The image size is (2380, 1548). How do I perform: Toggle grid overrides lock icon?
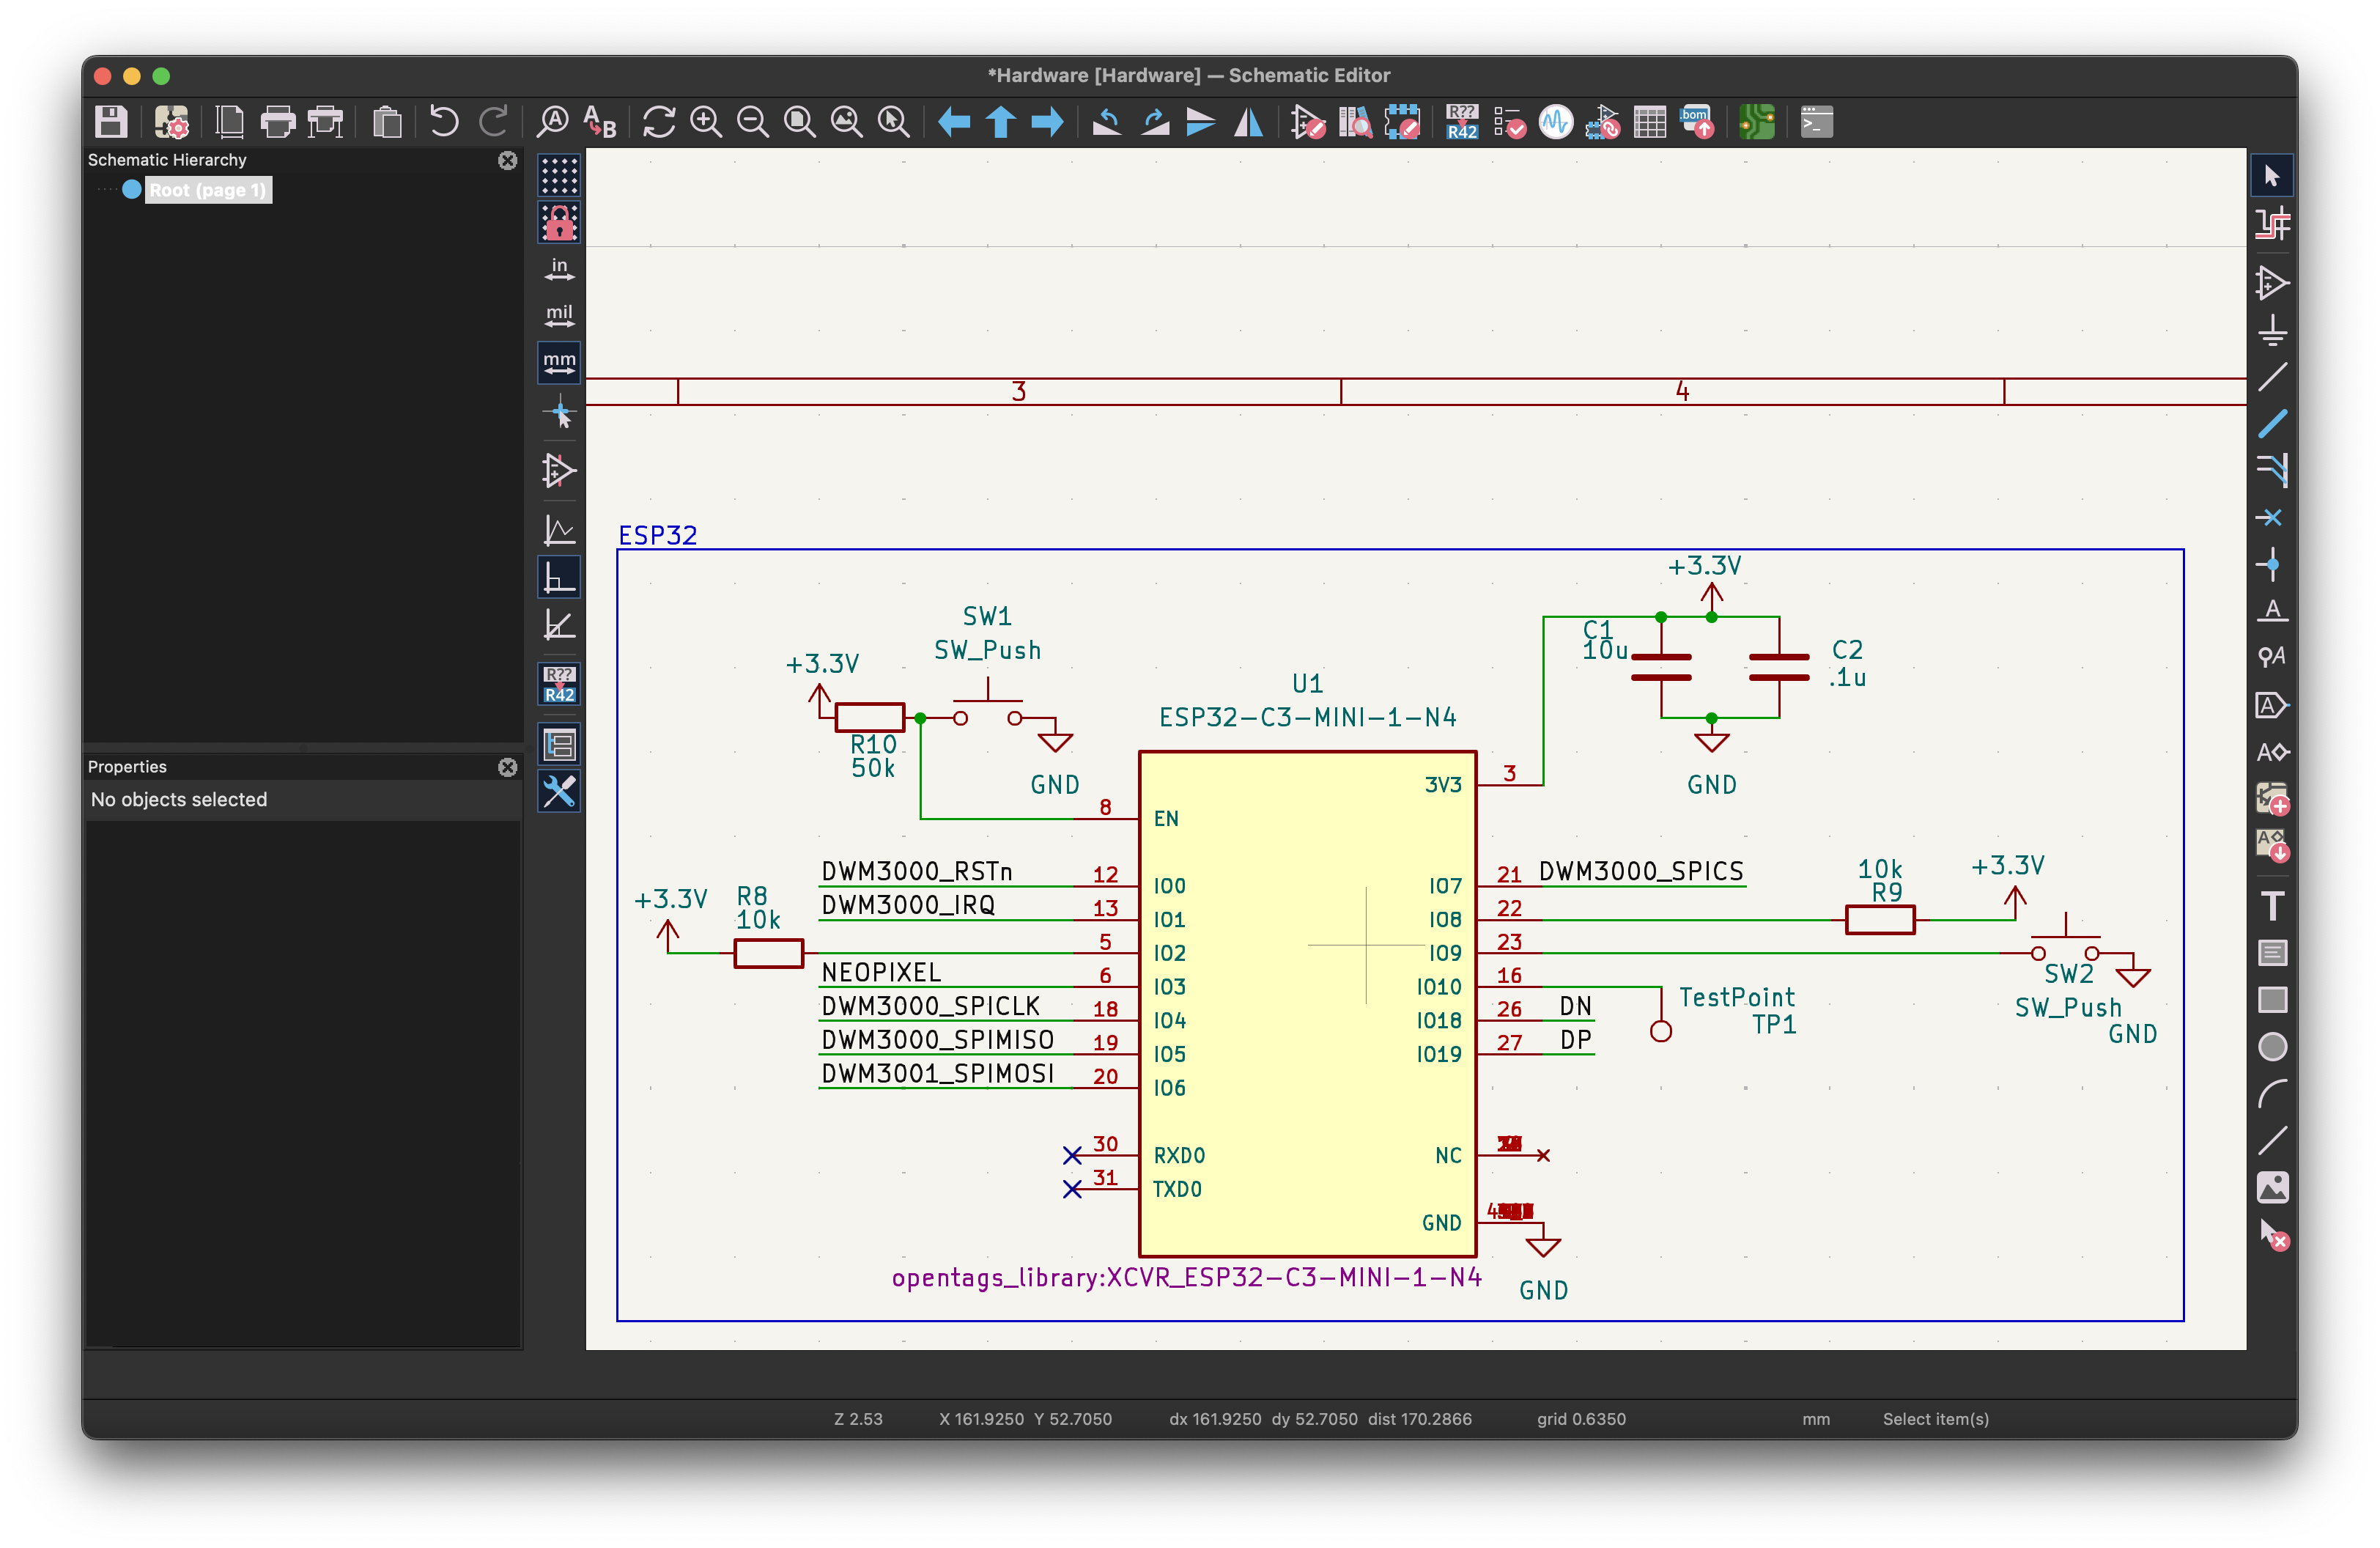(x=559, y=223)
